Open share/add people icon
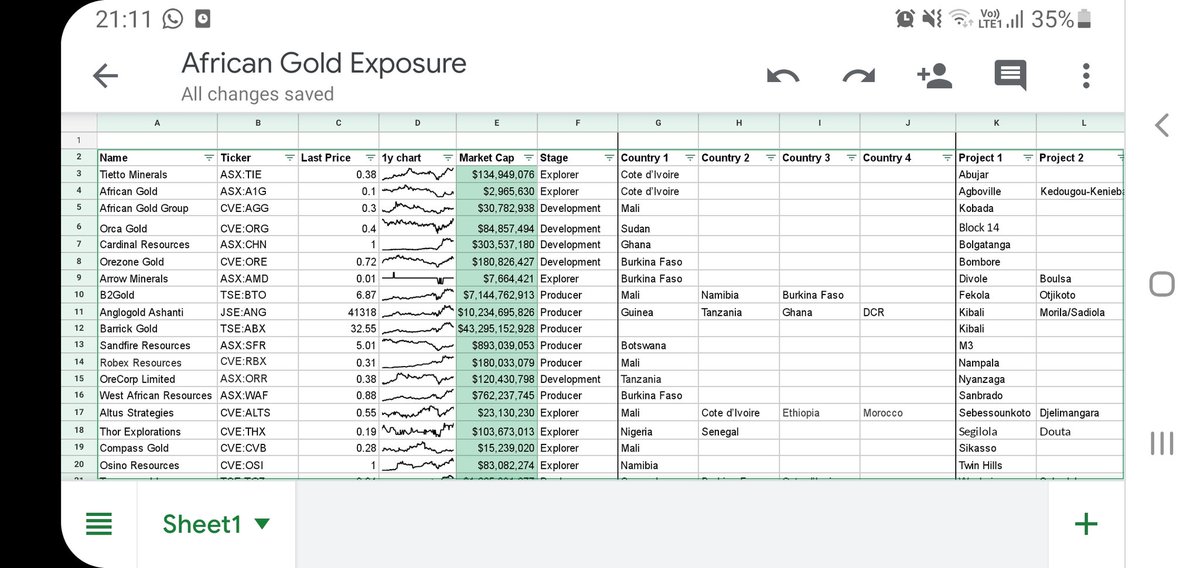1200x568 pixels. tap(934, 76)
